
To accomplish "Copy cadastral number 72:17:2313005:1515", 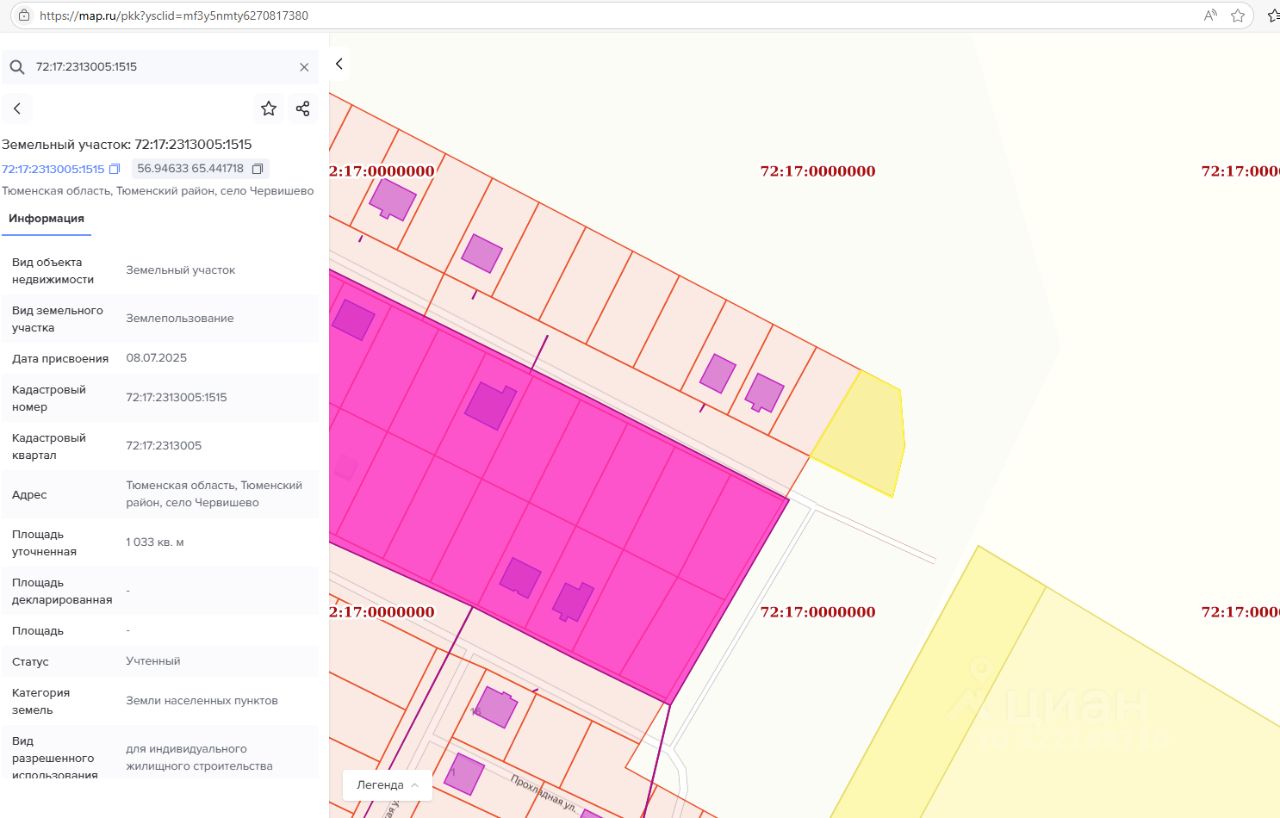I will click(x=115, y=169).
